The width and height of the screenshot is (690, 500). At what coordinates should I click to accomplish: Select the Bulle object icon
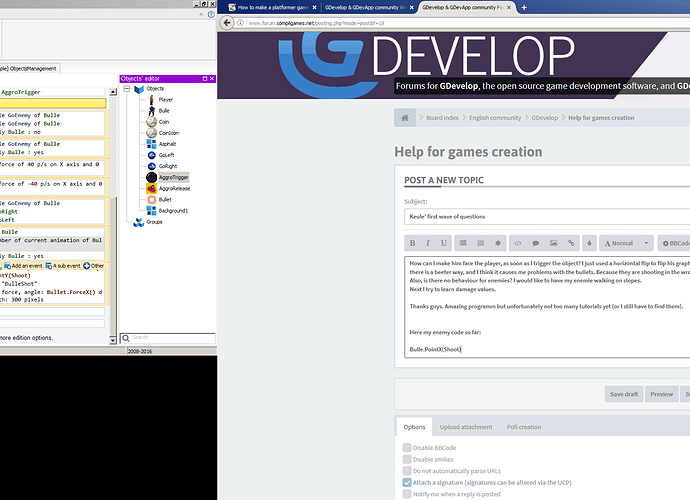(x=151, y=110)
